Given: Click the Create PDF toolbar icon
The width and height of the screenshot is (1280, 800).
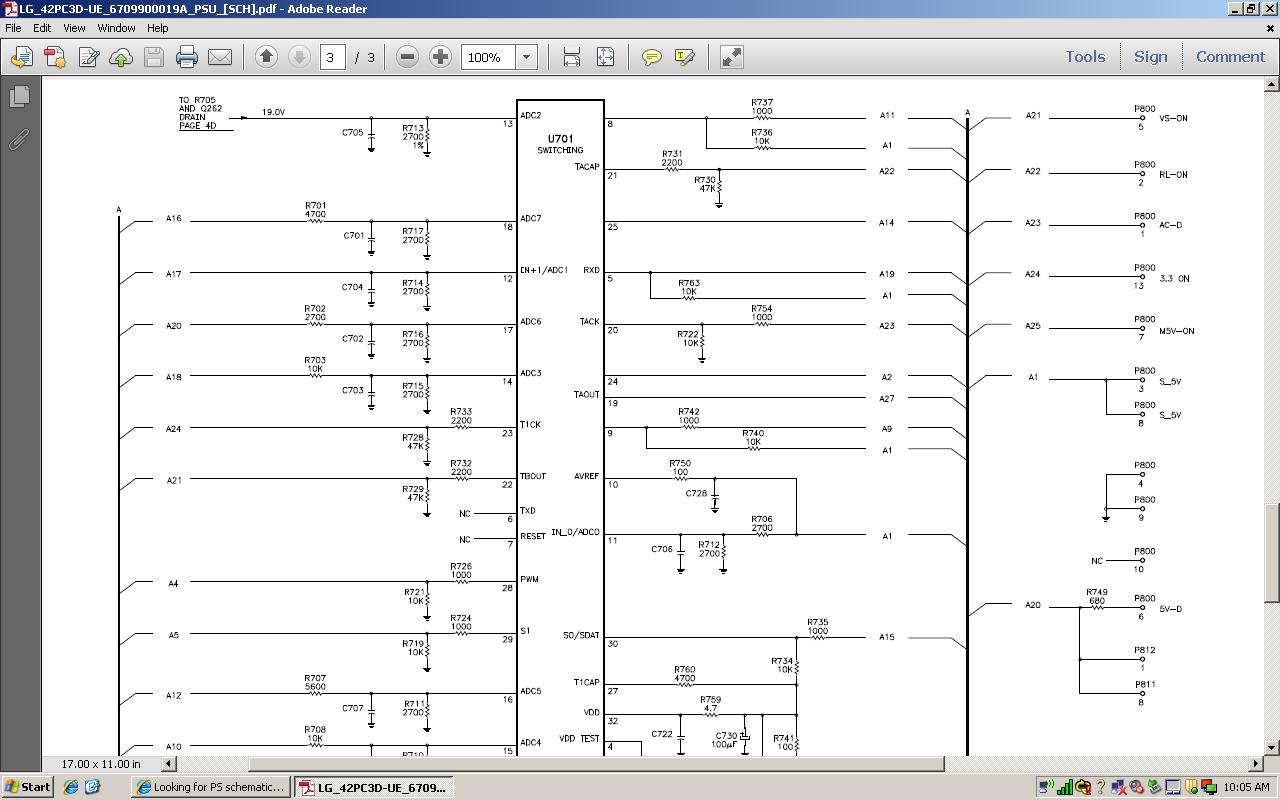Looking at the screenshot, I should (55, 57).
